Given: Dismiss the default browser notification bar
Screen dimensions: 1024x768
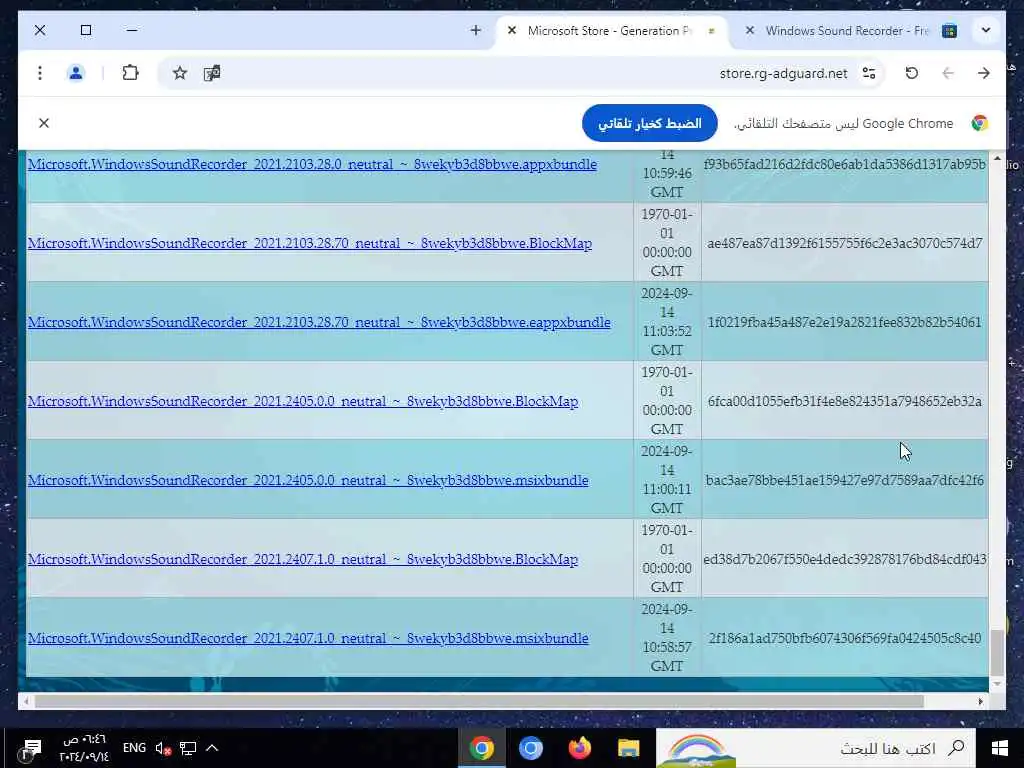Looking at the screenshot, I should tap(44, 123).
